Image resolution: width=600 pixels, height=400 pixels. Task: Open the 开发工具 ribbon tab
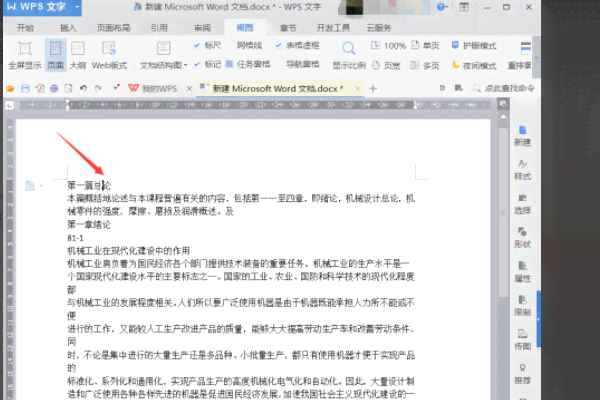pyautogui.click(x=333, y=28)
